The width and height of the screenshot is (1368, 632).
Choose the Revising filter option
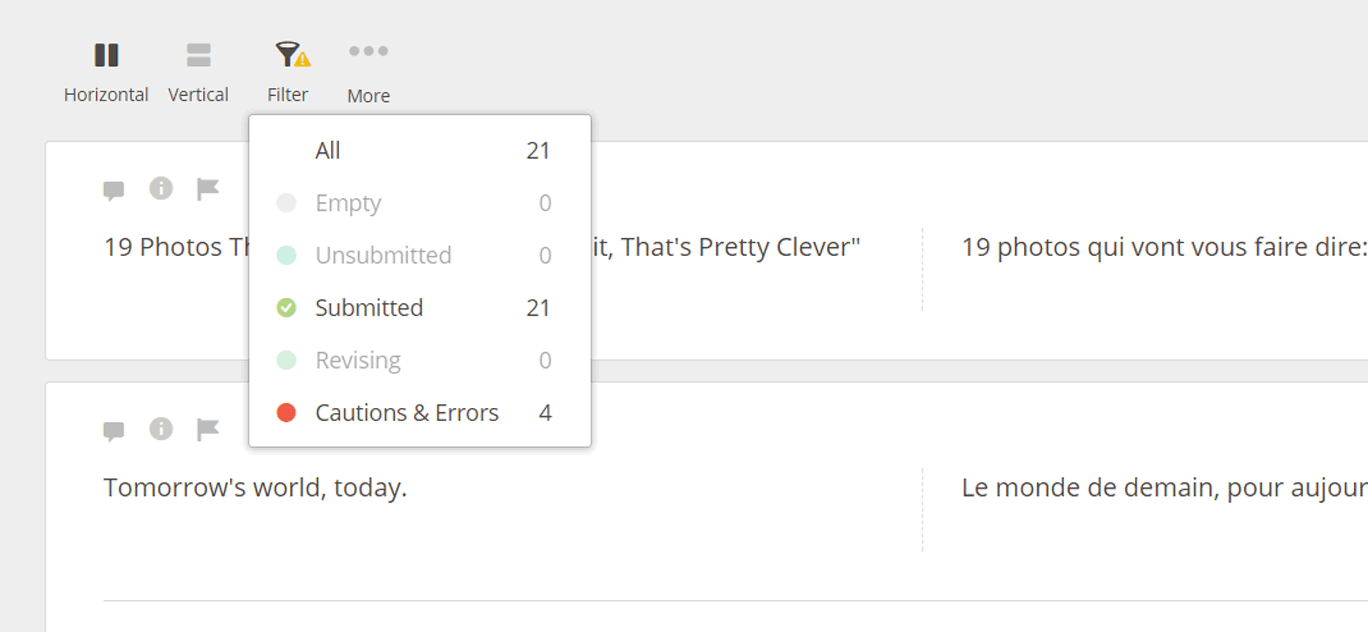click(358, 360)
